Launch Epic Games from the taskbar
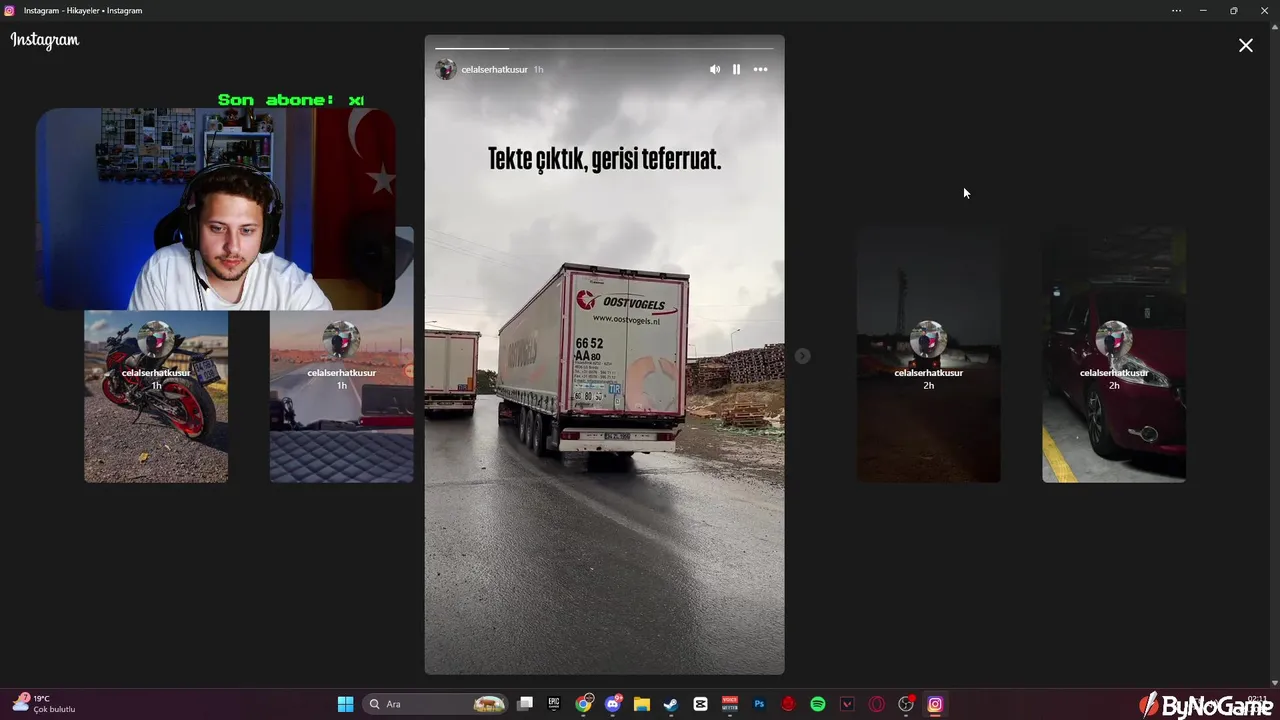Image resolution: width=1280 pixels, height=720 pixels. pos(554,704)
